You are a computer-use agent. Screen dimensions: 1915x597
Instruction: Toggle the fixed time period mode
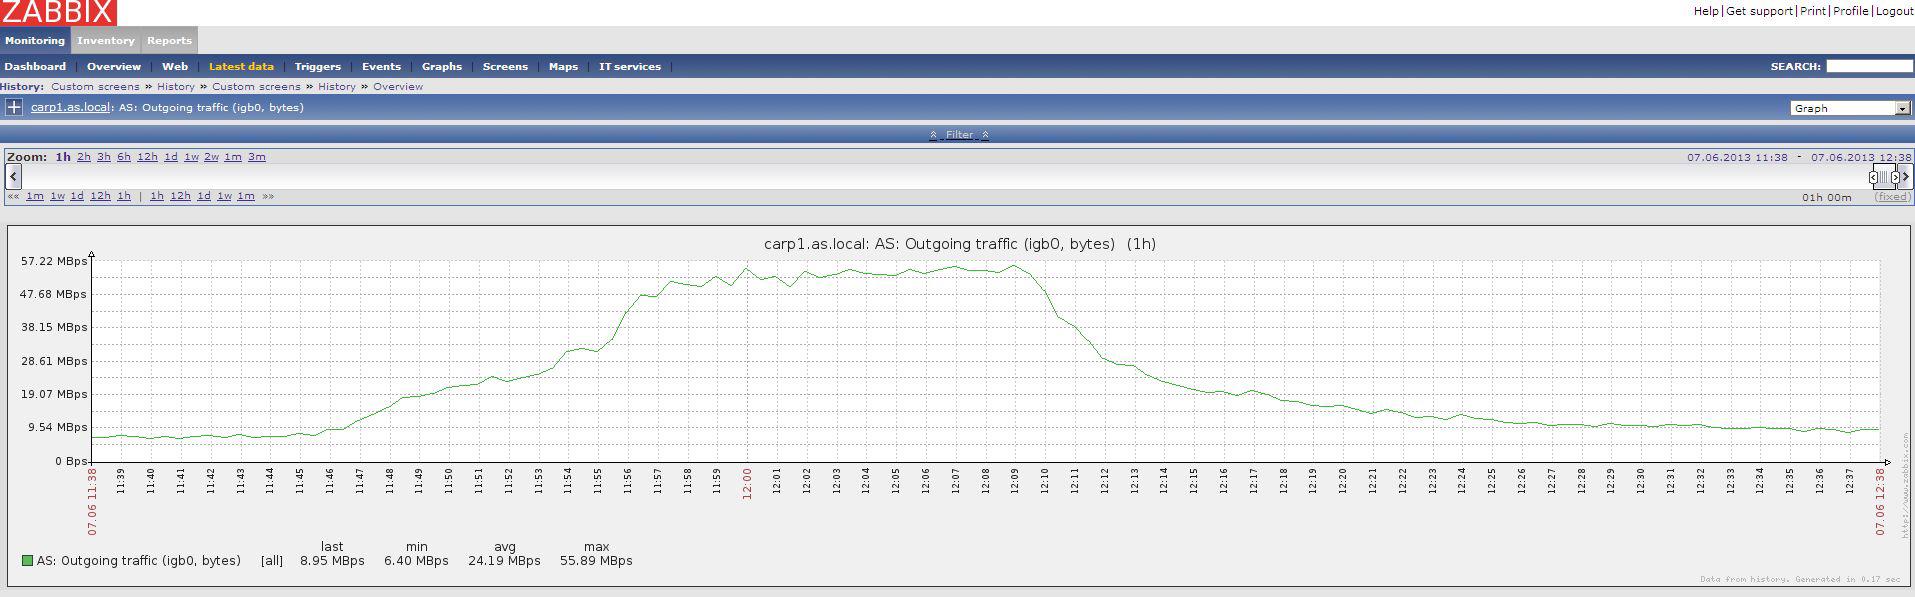click(1892, 197)
